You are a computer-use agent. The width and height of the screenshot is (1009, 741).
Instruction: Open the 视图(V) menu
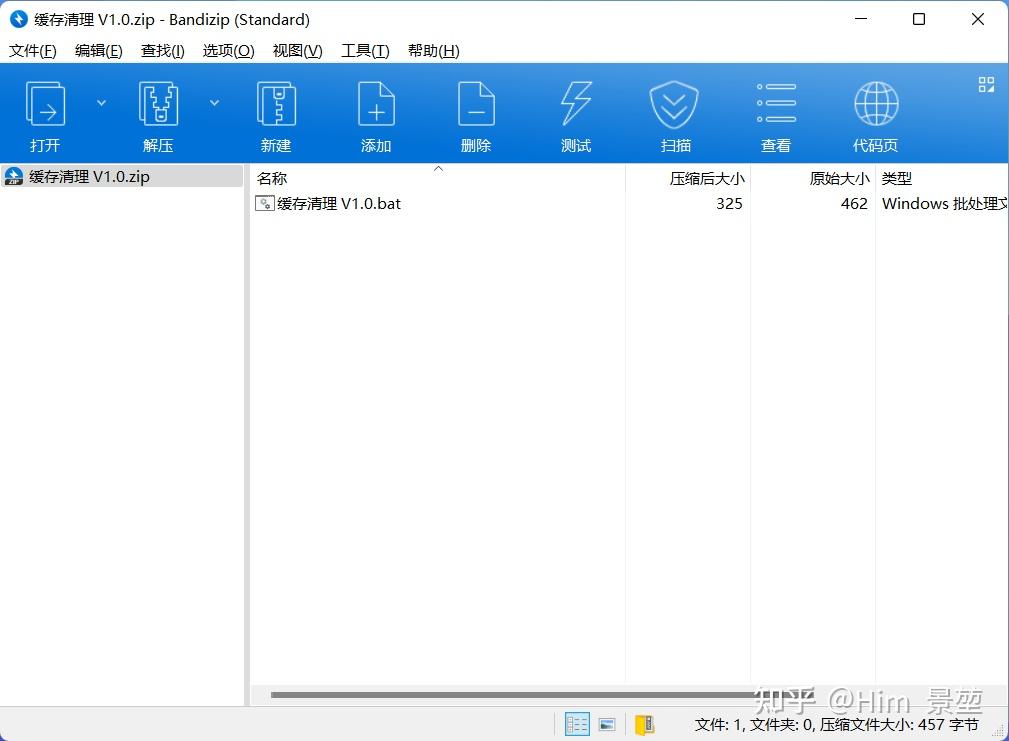tap(297, 51)
